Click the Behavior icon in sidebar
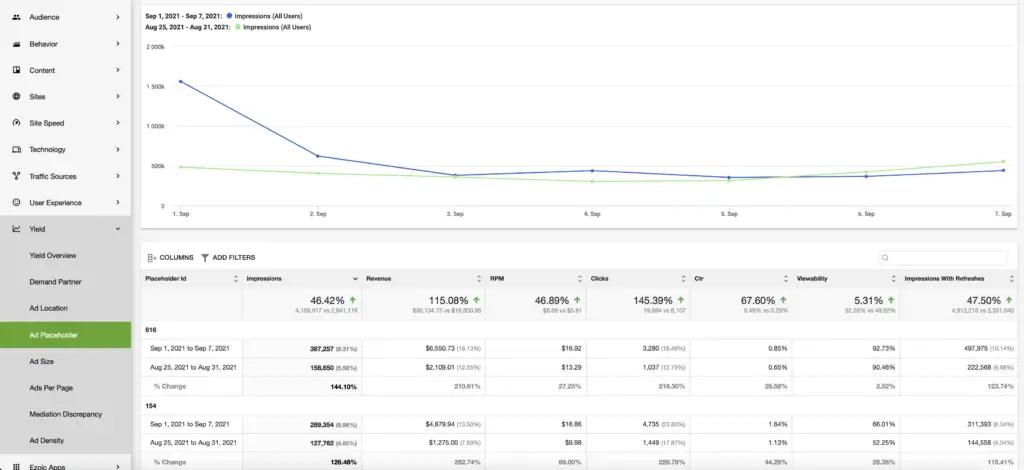 click(x=16, y=44)
